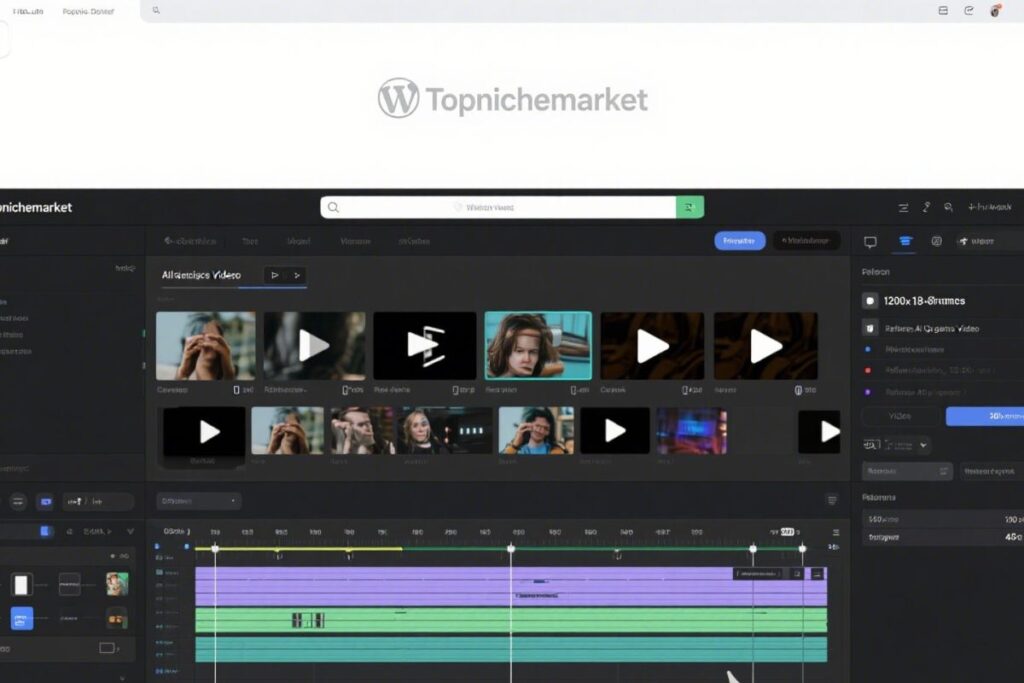1024x683 pixels.
Task: Click the playhead handle in the middle of the timeline
Action: point(511,548)
